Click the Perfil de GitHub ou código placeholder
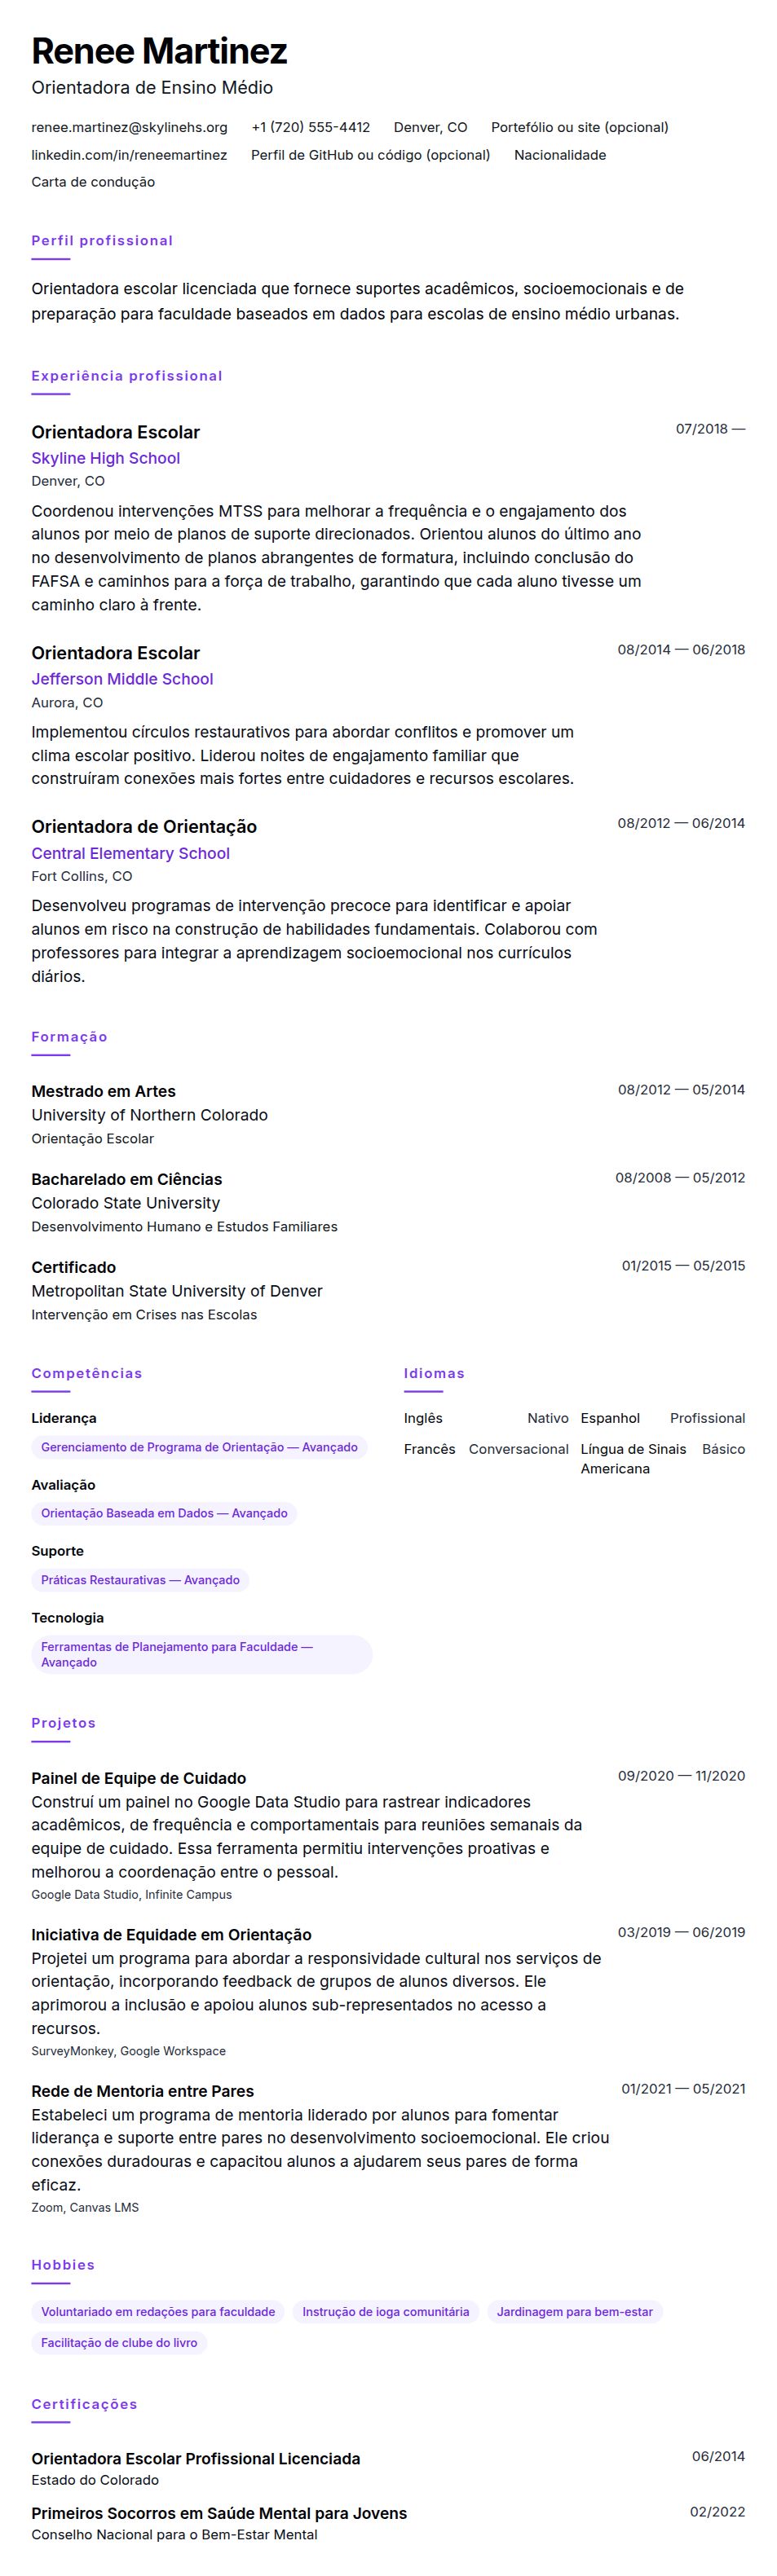This screenshot has width=777, height=2576. (371, 155)
